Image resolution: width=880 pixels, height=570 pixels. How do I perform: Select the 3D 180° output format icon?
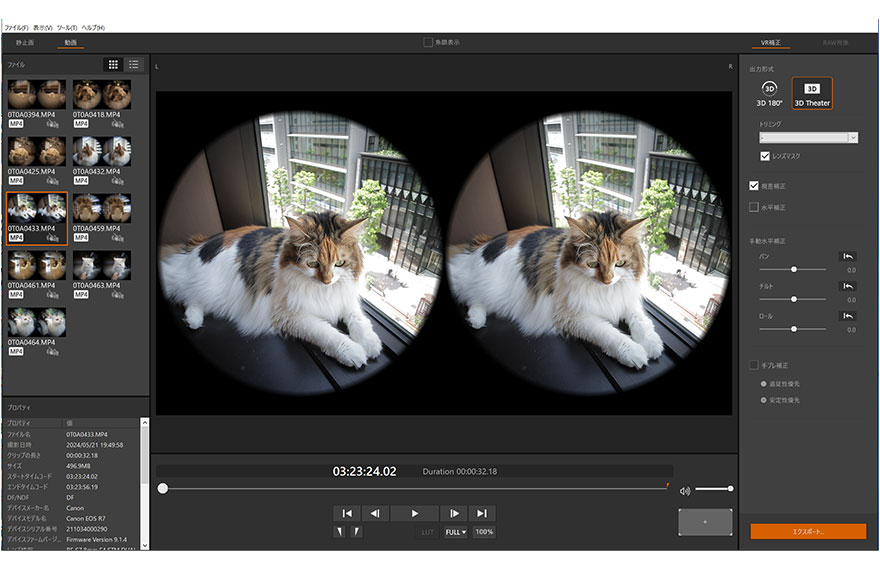tap(769, 90)
